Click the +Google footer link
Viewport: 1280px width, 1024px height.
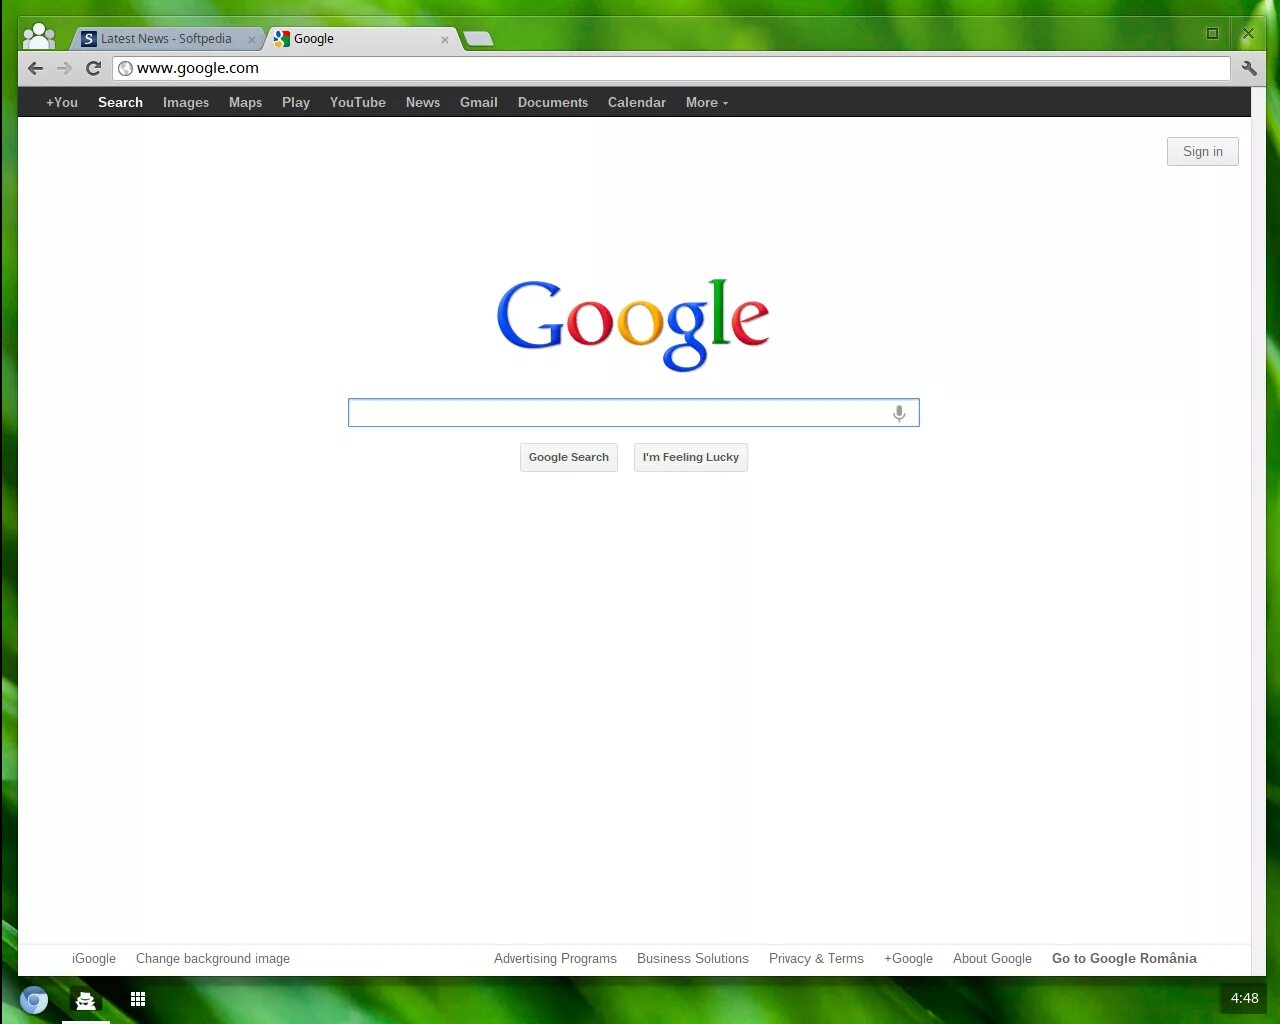[x=908, y=958]
